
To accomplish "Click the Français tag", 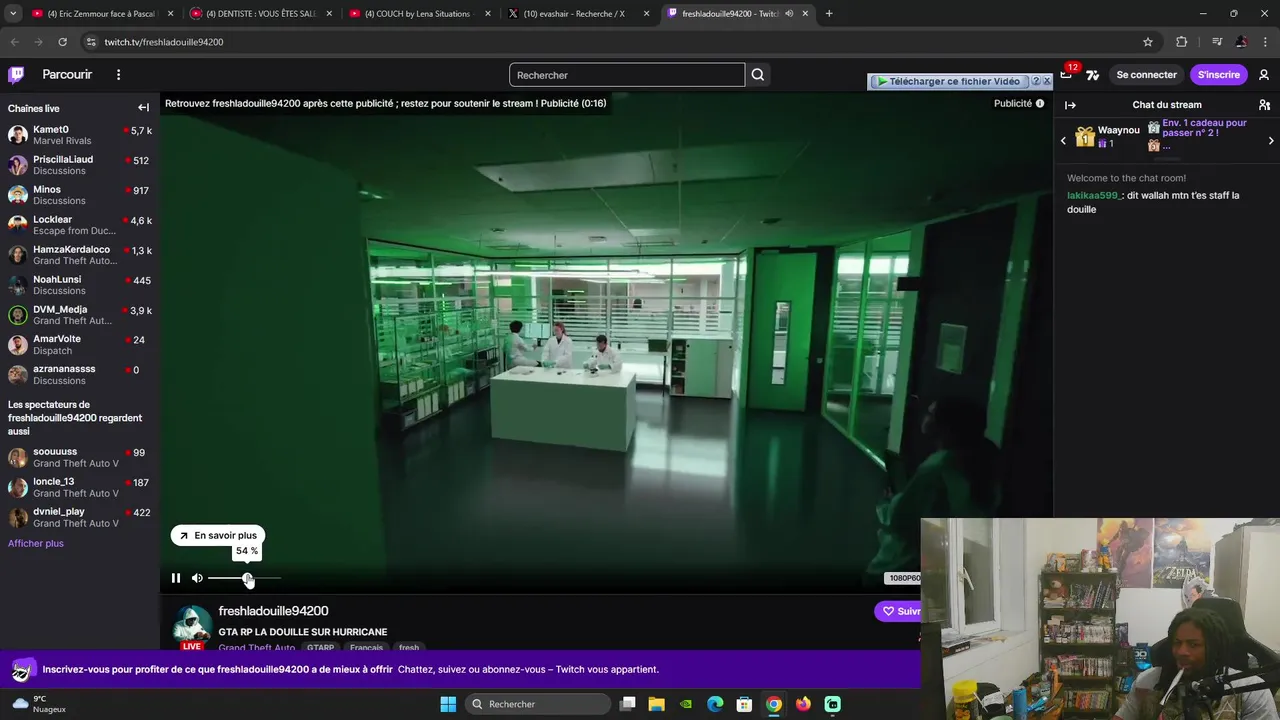I will pyautogui.click(x=366, y=647).
